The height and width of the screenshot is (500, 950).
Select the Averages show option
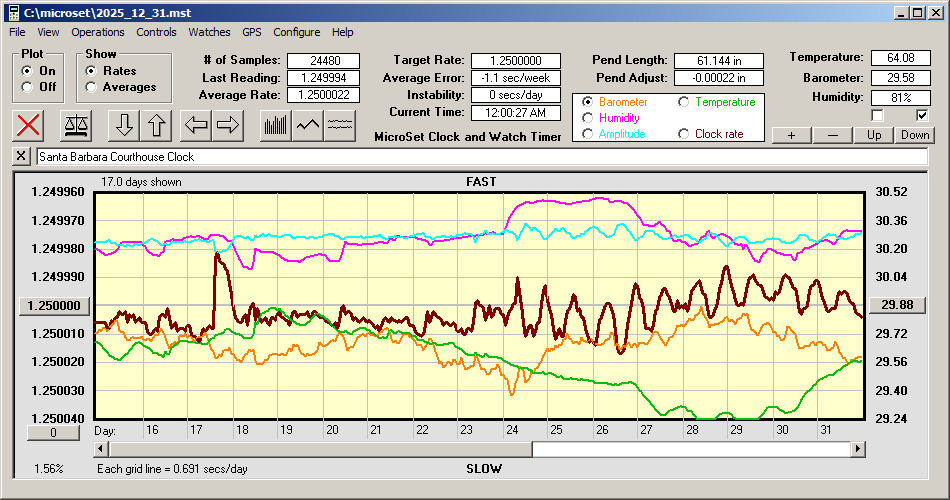click(91, 87)
